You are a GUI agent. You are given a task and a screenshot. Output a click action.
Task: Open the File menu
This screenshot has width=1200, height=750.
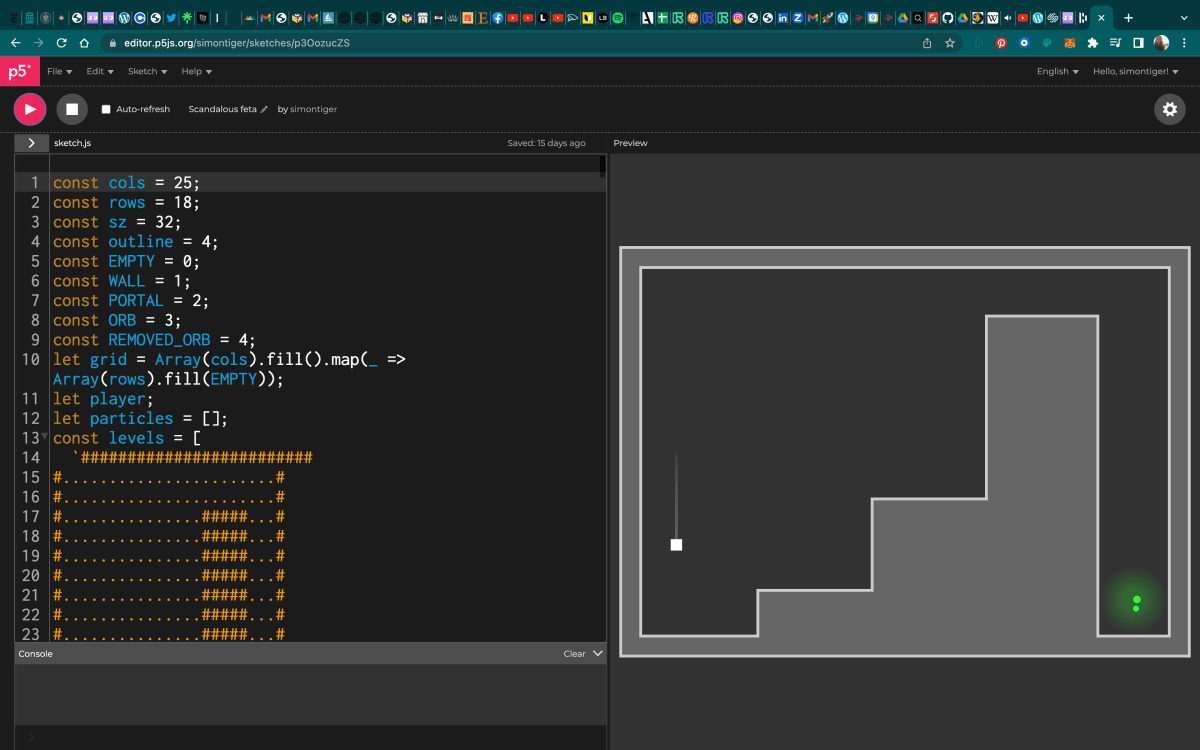point(59,71)
